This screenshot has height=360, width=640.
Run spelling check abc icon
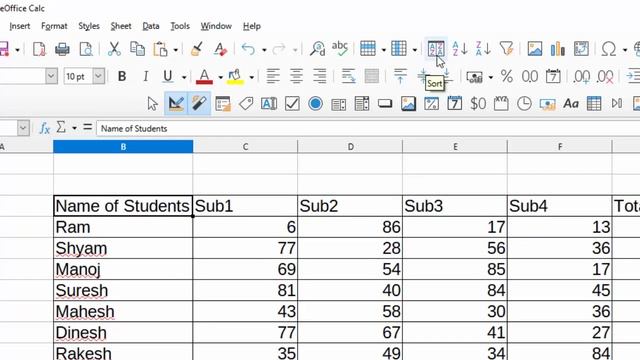click(x=340, y=49)
